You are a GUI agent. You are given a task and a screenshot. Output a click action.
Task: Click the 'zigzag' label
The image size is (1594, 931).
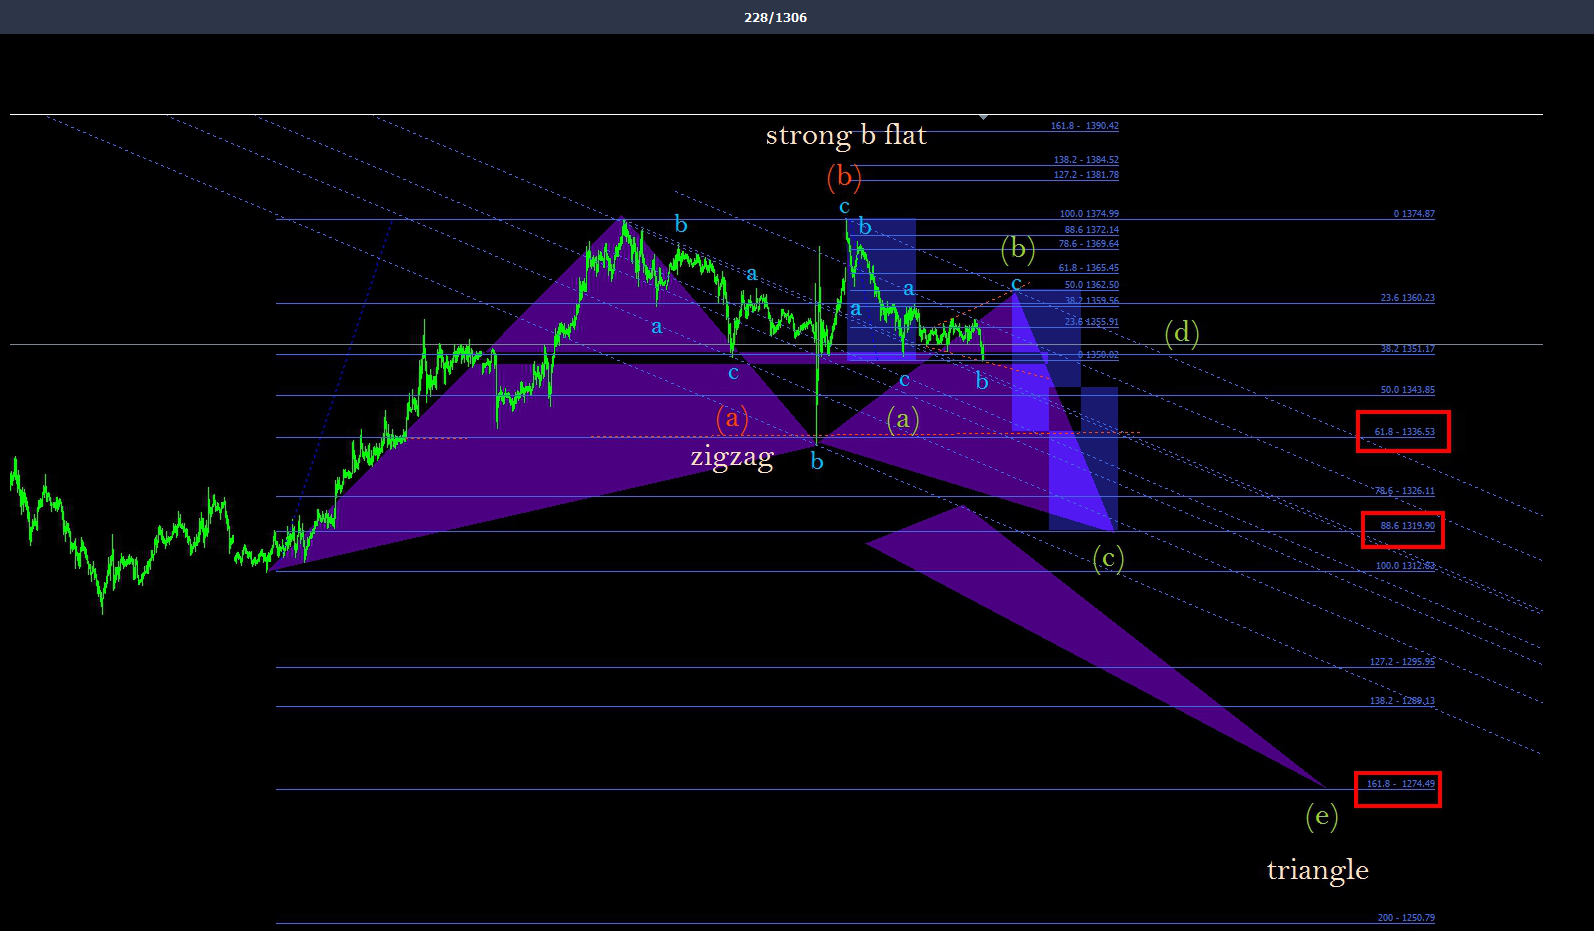(732, 457)
